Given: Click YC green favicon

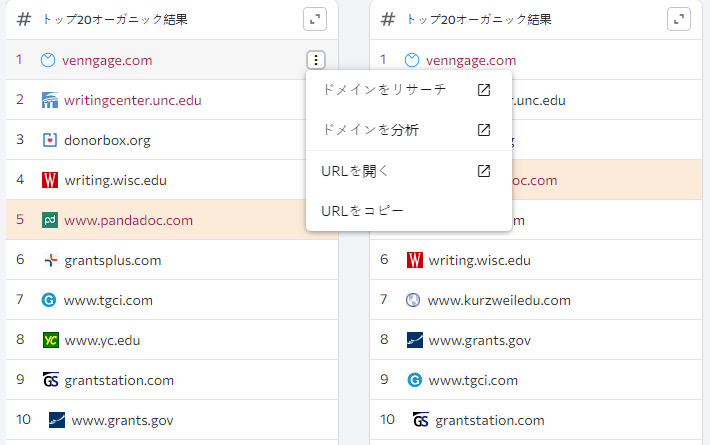Looking at the screenshot, I should 51,340.
